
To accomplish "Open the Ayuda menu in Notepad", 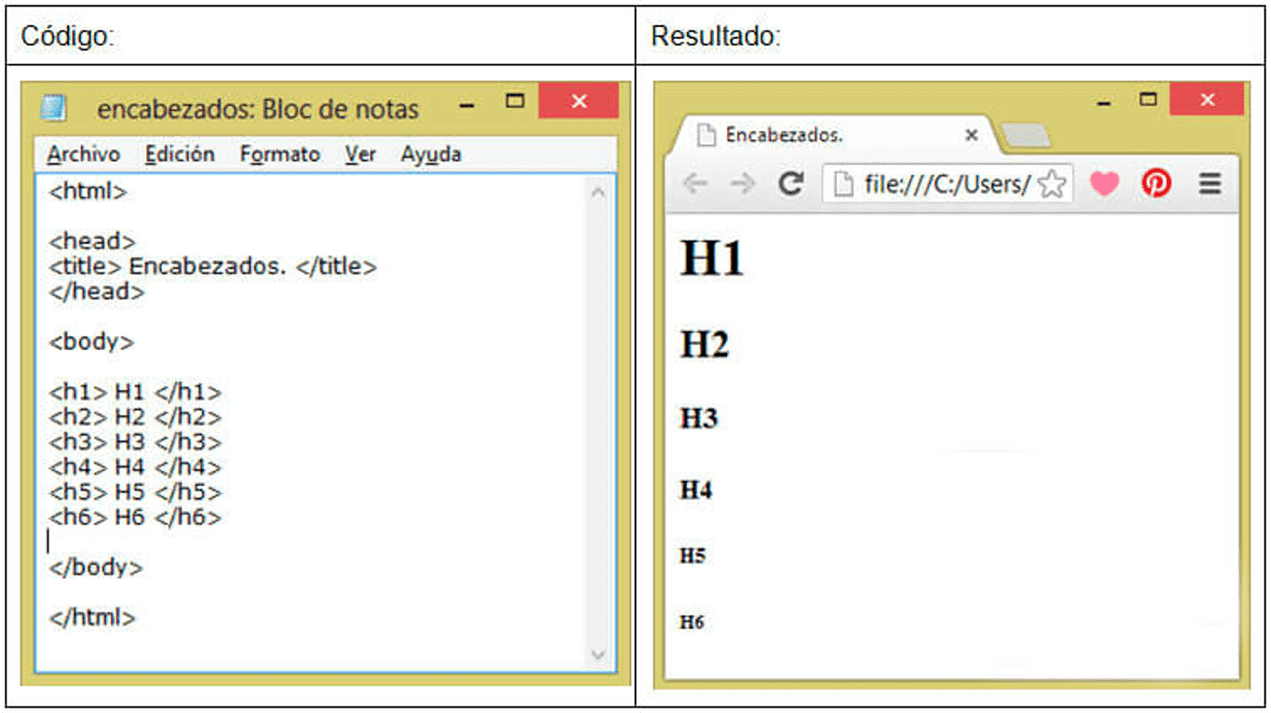I will click(x=431, y=153).
